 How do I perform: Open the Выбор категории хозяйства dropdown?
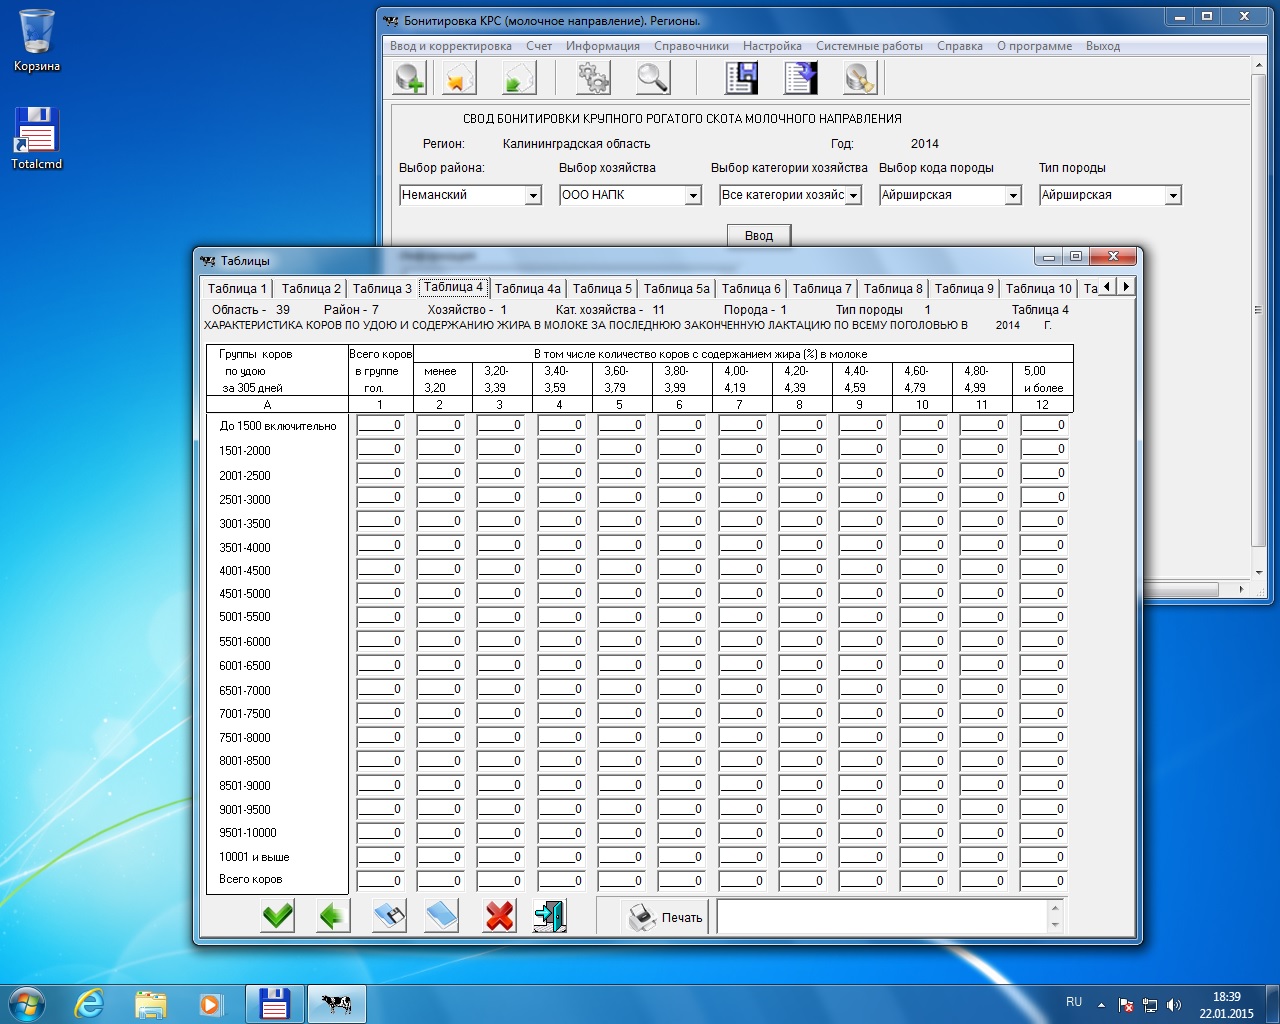pyautogui.click(x=854, y=195)
